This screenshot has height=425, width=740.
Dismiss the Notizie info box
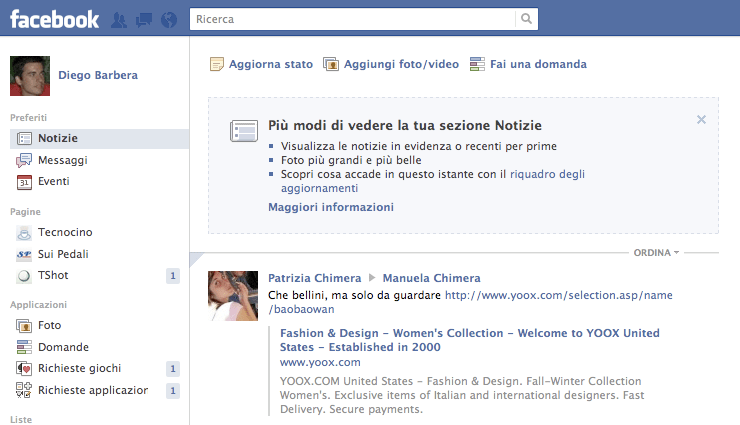click(701, 120)
